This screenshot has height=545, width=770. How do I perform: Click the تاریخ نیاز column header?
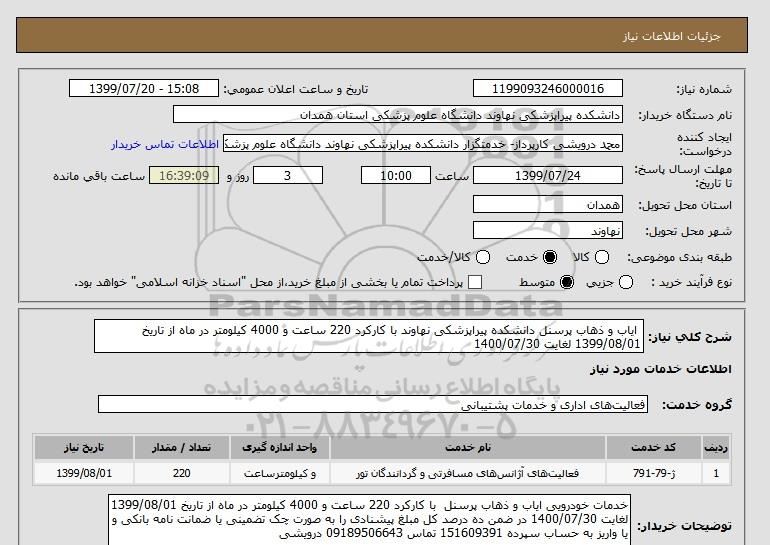coord(84,447)
